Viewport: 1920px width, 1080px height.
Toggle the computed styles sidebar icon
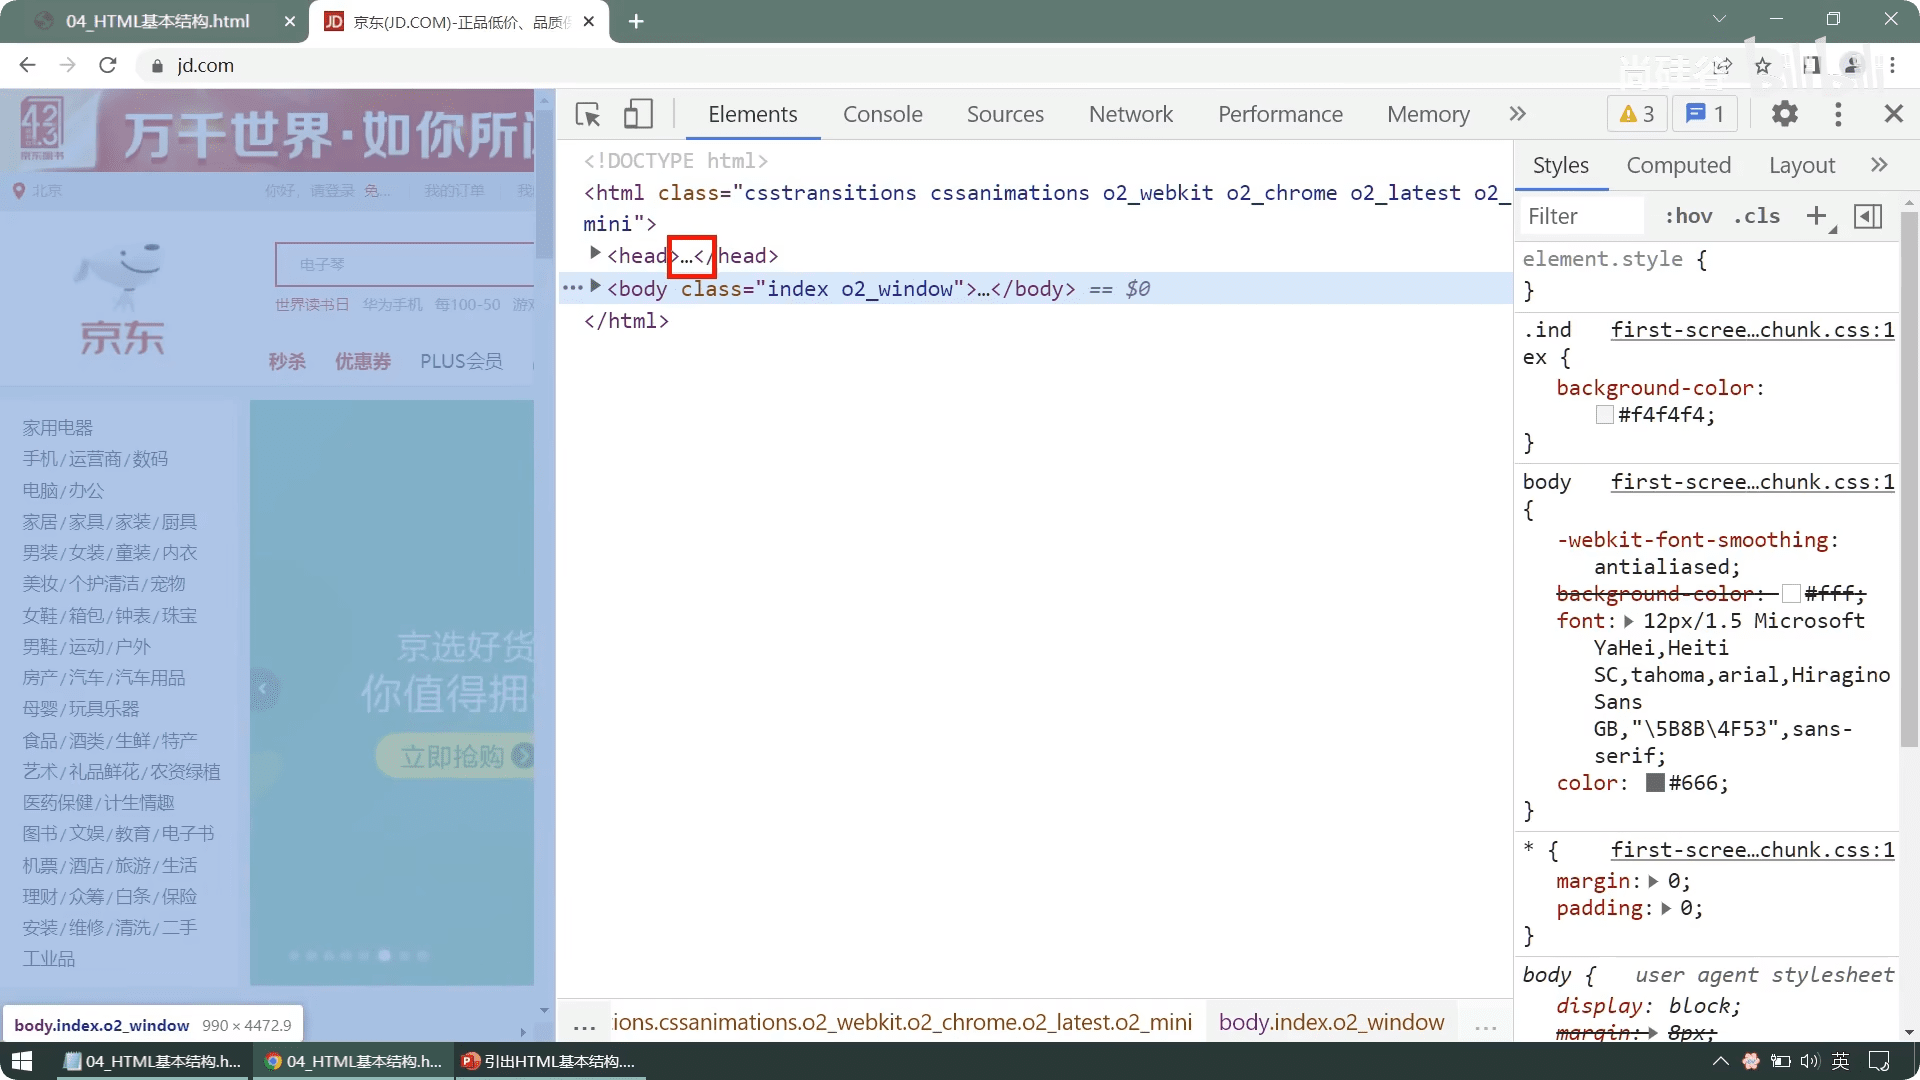1868,216
